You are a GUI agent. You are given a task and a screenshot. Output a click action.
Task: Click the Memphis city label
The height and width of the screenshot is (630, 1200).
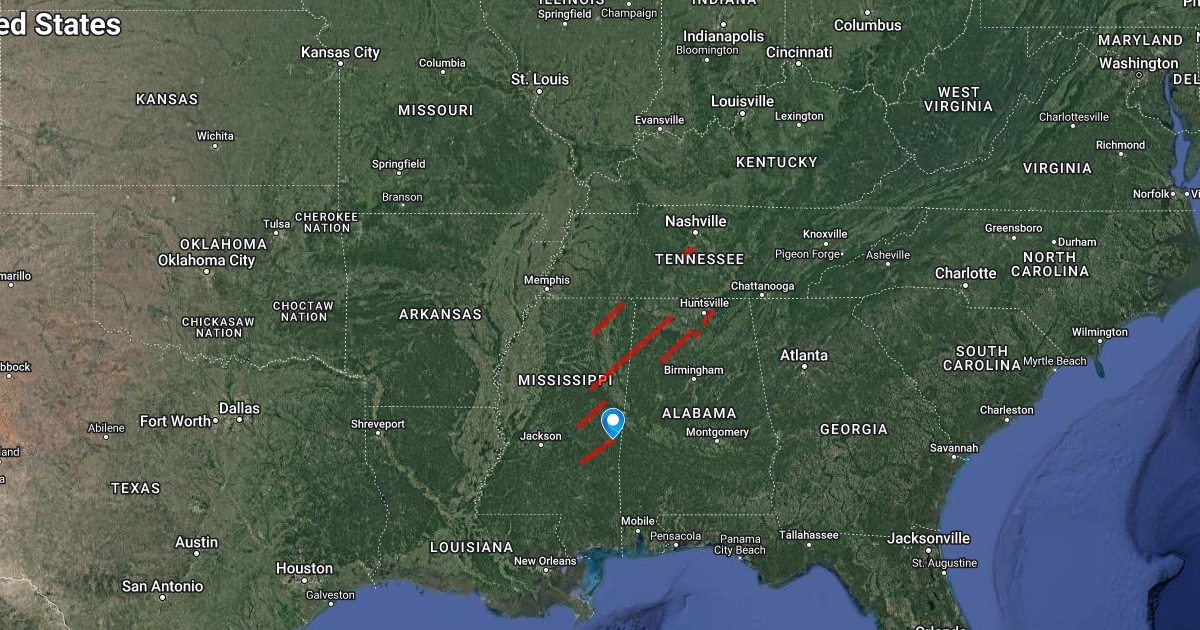[x=546, y=280]
